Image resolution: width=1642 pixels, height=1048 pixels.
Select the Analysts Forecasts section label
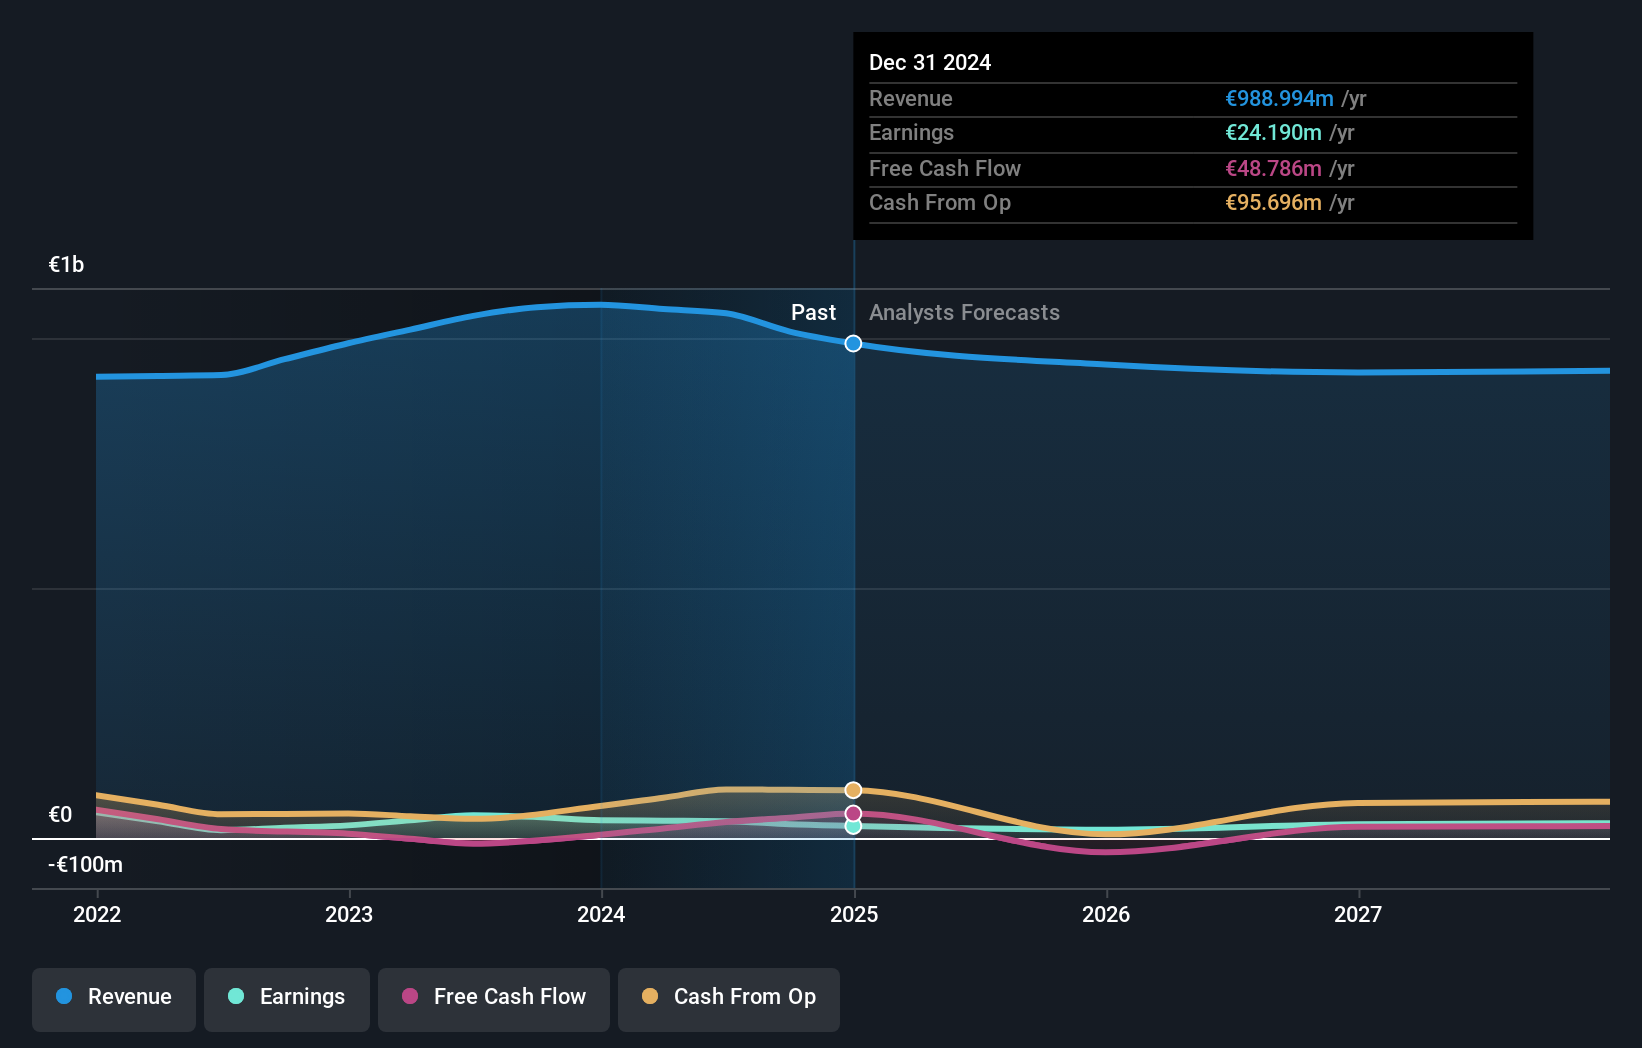click(x=963, y=312)
